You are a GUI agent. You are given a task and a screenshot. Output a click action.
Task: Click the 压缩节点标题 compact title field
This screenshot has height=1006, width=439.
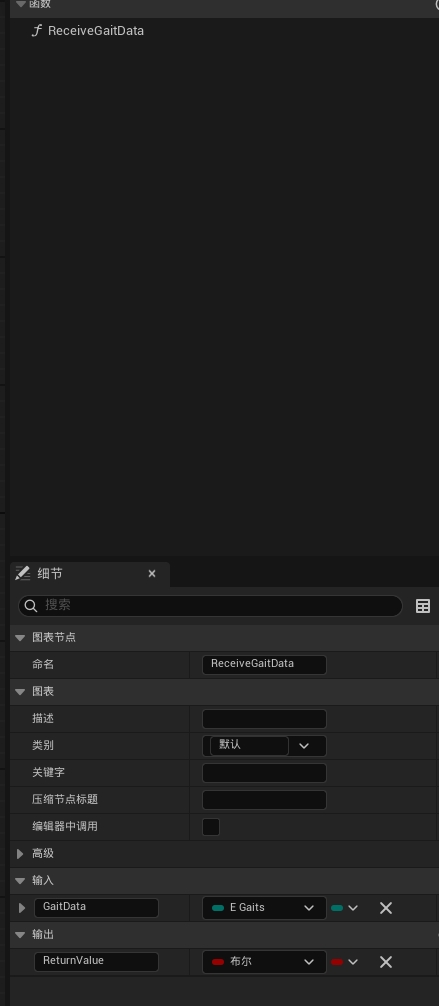click(264, 799)
